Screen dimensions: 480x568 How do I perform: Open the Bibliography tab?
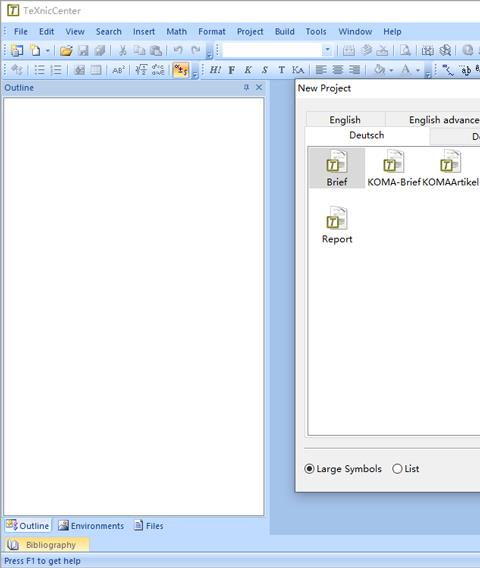coord(46,545)
